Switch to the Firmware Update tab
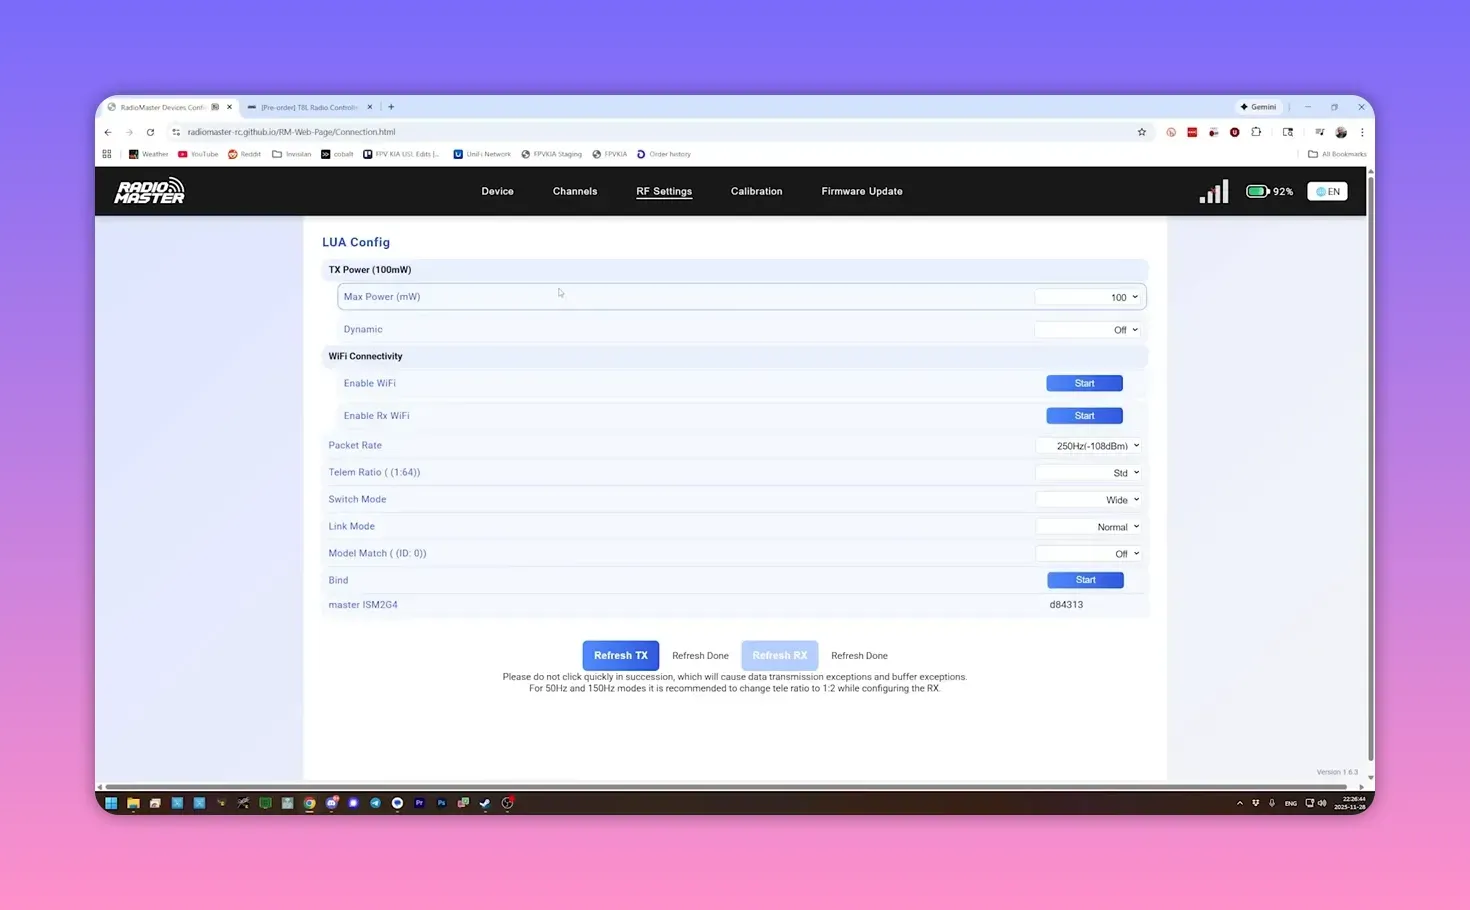Screen dimensions: 1470x910 pos(861,191)
